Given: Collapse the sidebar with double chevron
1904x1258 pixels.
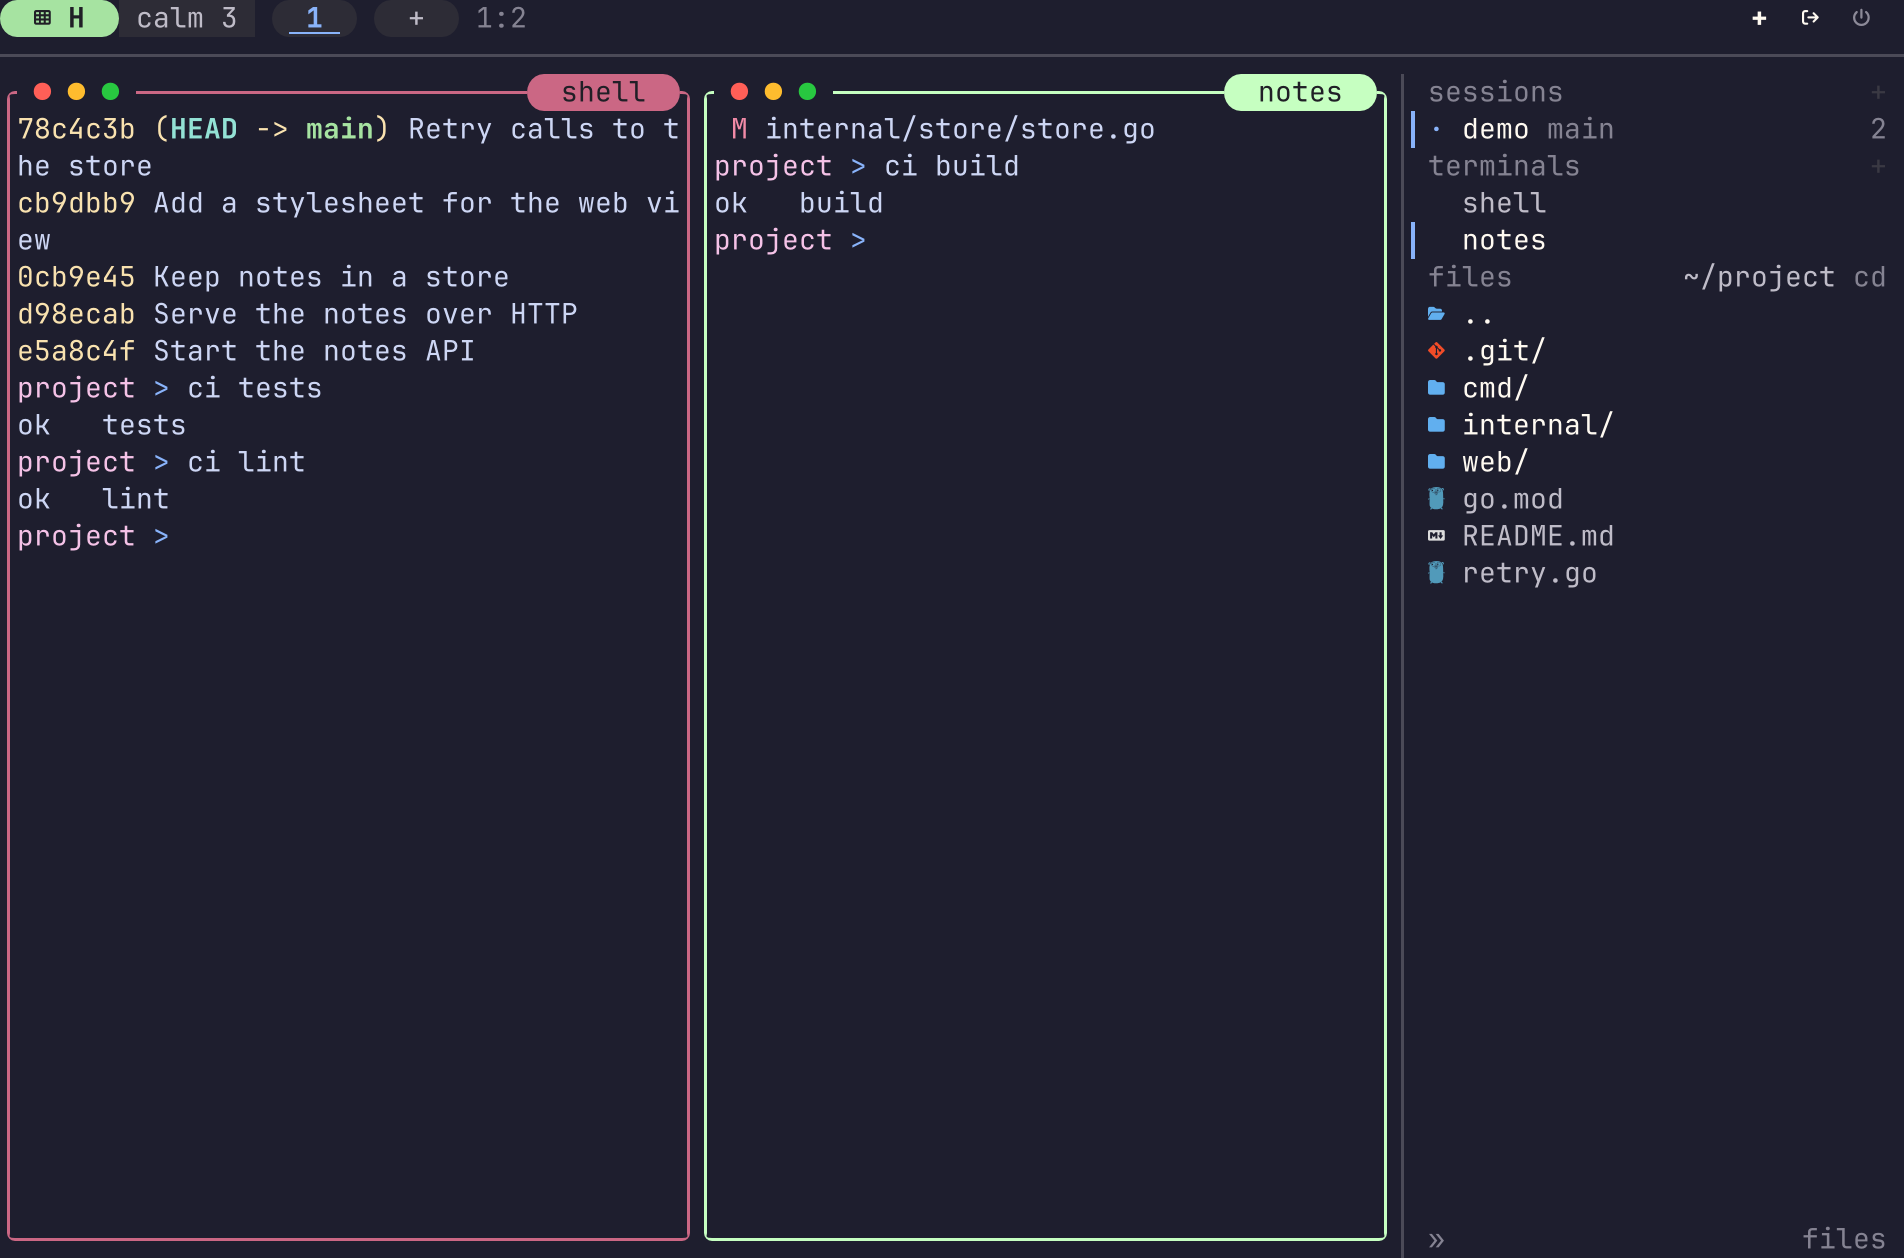Looking at the screenshot, I should (x=1436, y=1240).
